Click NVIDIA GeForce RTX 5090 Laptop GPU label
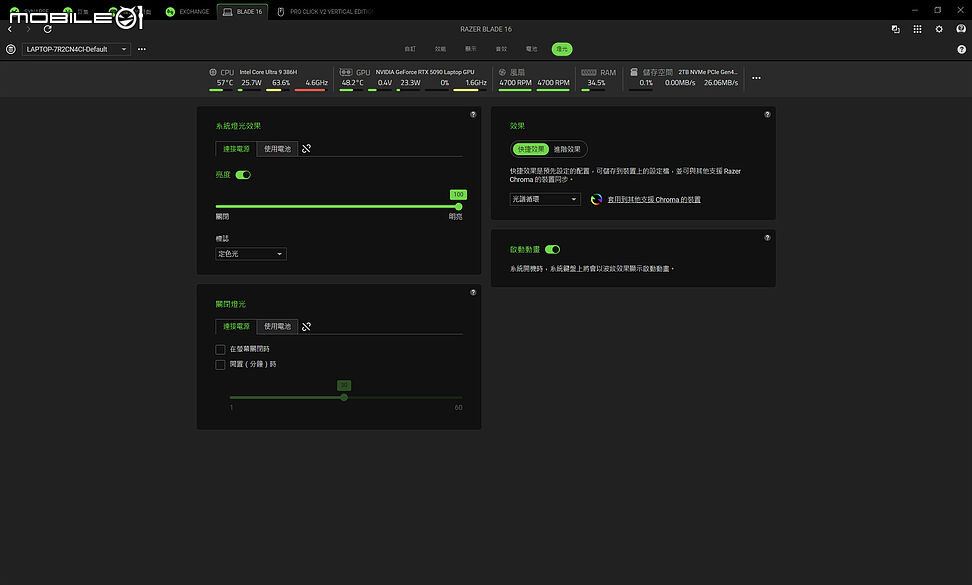 point(425,73)
